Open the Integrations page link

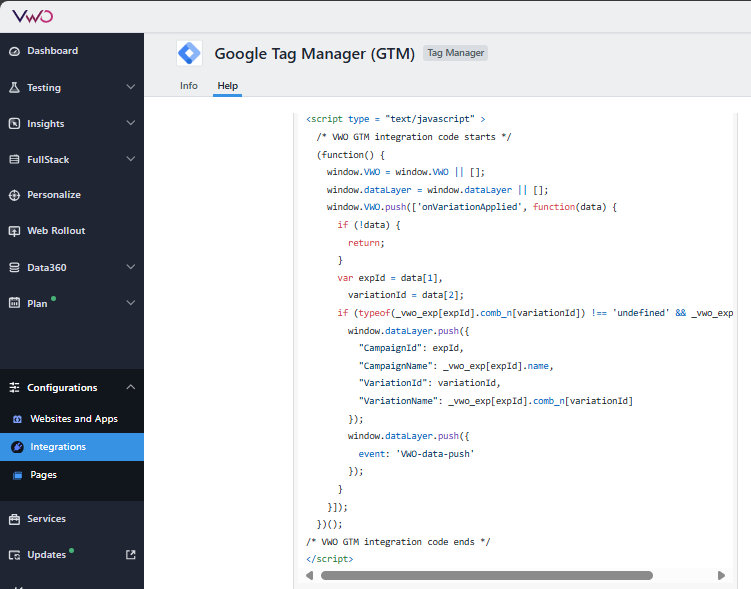pyautogui.click(x=72, y=447)
